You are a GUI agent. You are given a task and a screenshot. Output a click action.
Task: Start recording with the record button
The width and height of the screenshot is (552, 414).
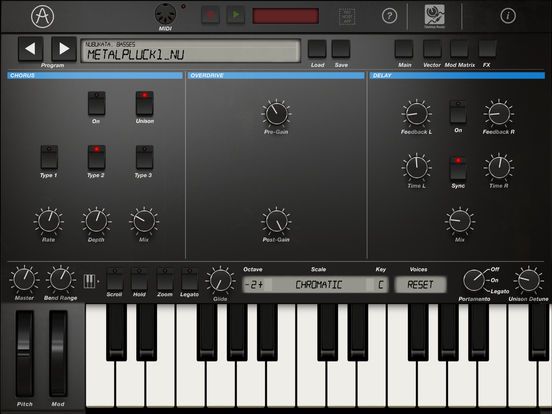(211, 15)
